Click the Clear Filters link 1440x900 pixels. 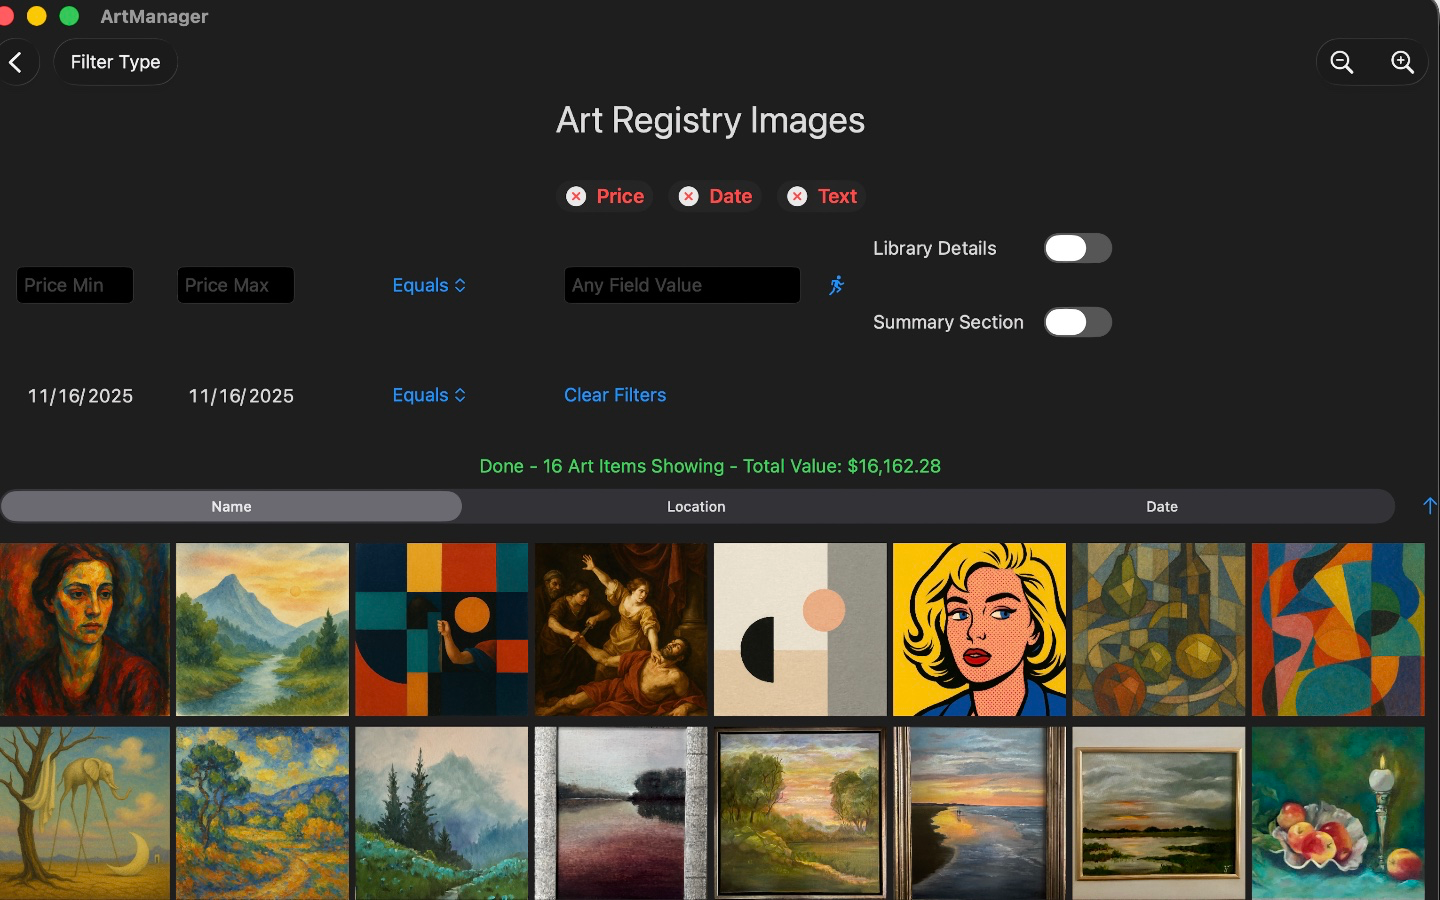[x=615, y=395]
